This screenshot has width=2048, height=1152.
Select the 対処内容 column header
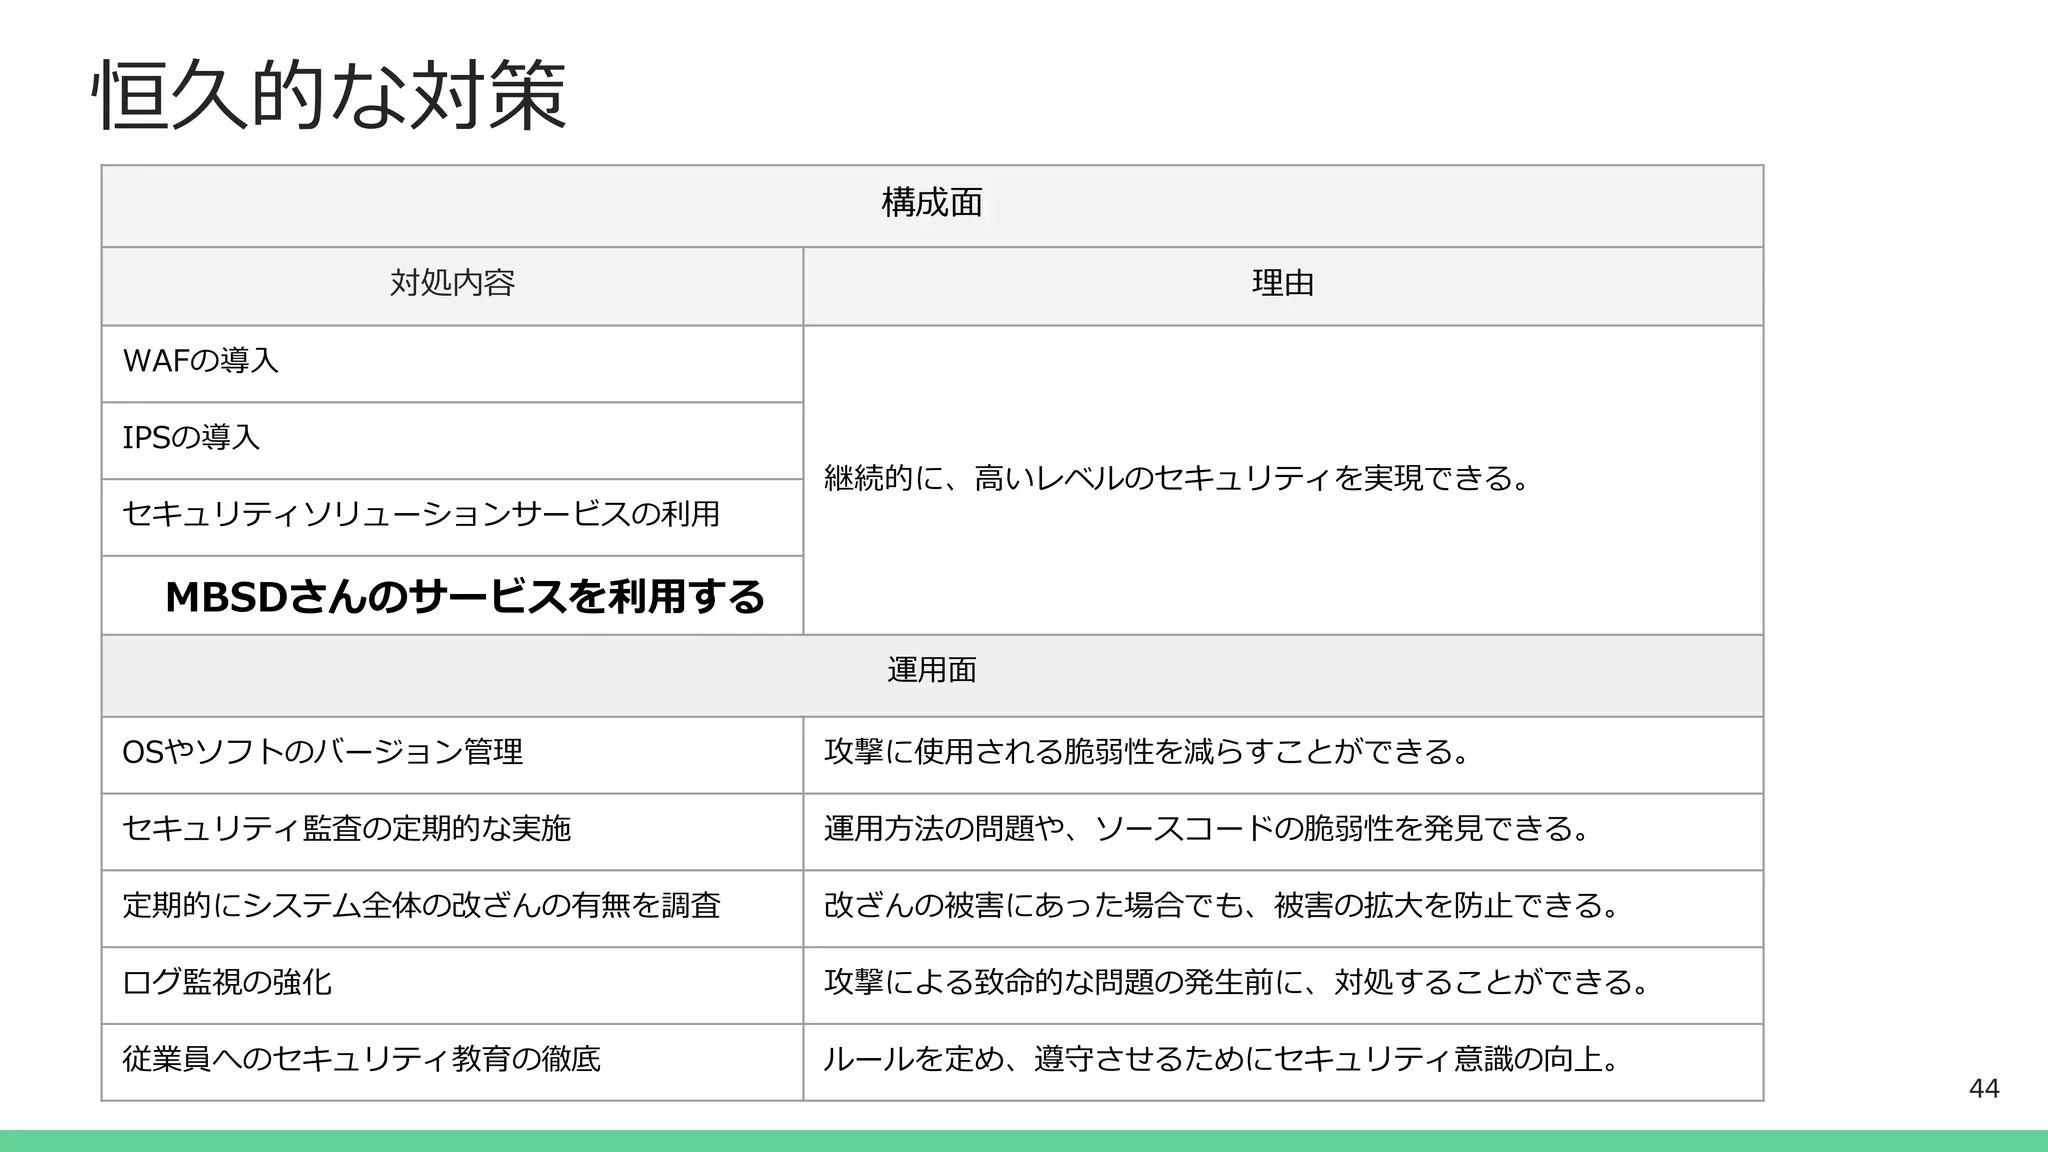tap(452, 286)
